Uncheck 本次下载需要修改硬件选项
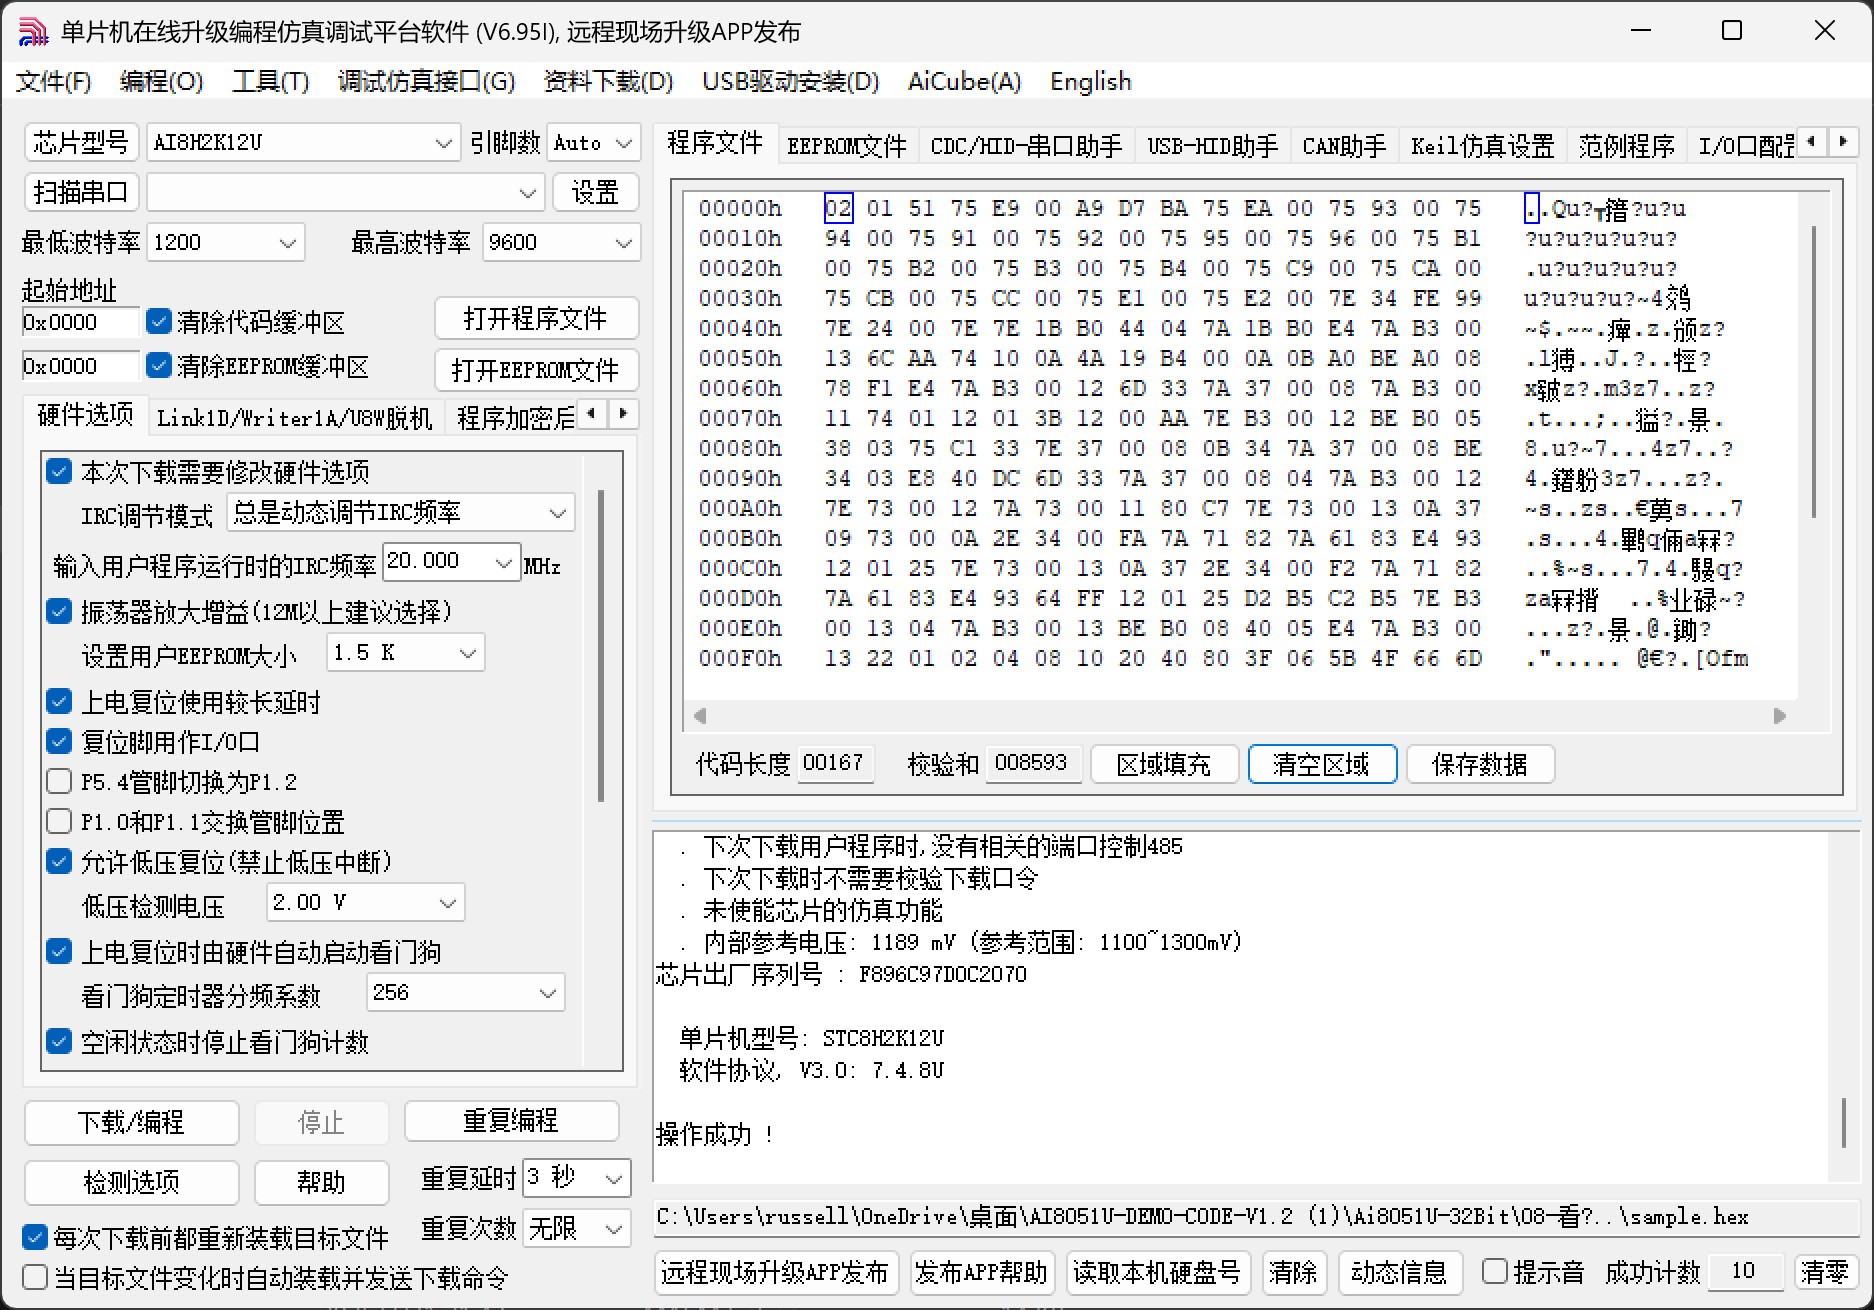The image size is (1874, 1310). point(59,471)
